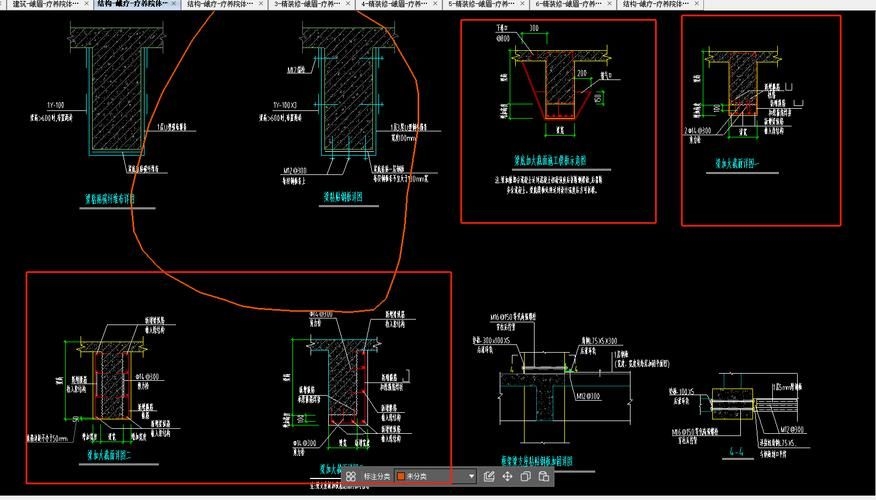Select the active 结构-破疗-疗养院体 tab
876x500 pixels.
132,4
